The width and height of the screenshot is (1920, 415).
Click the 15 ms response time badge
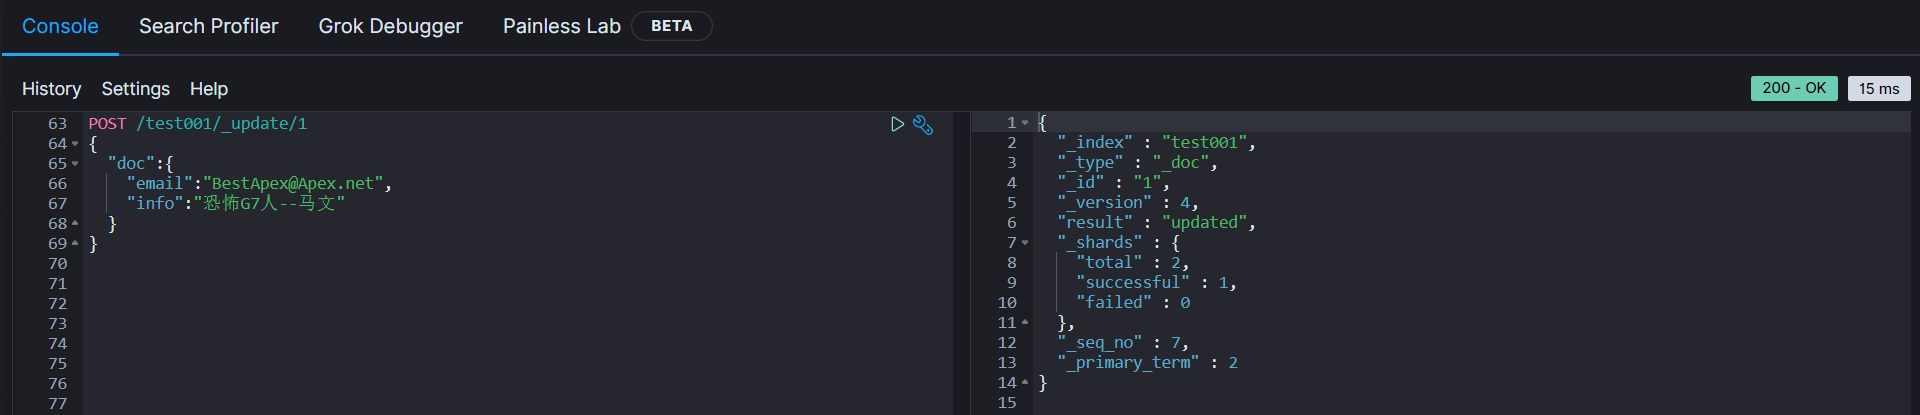pyautogui.click(x=1878, y=89)
